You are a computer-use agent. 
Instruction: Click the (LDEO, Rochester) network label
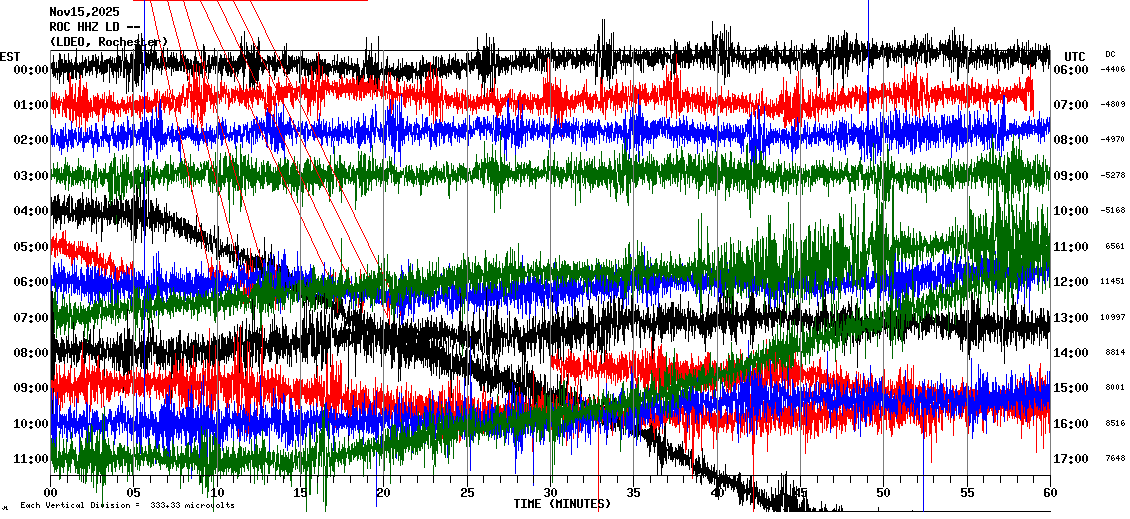click(x=108, y=42)
